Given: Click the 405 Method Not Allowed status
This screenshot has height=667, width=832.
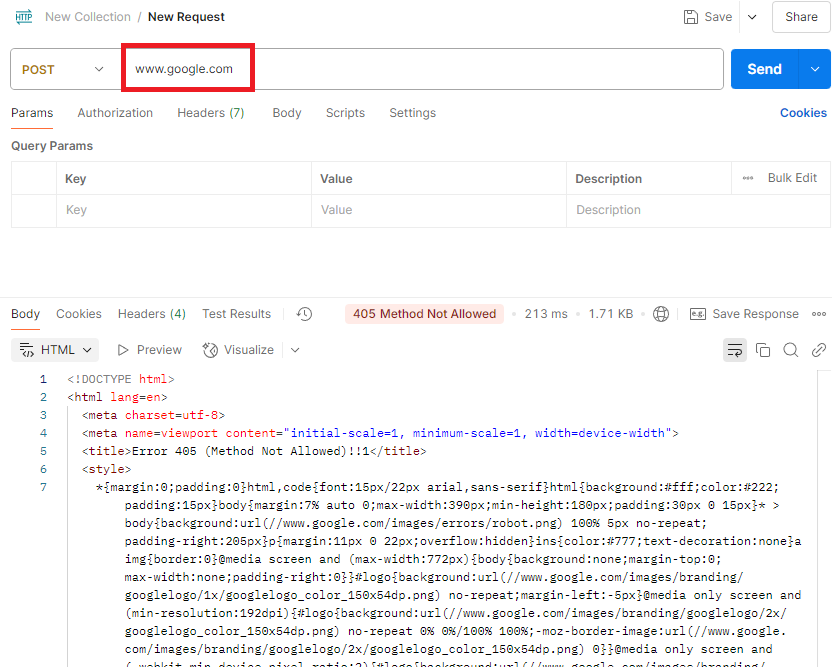Looking at the screenshot, I should click(424, 314).
